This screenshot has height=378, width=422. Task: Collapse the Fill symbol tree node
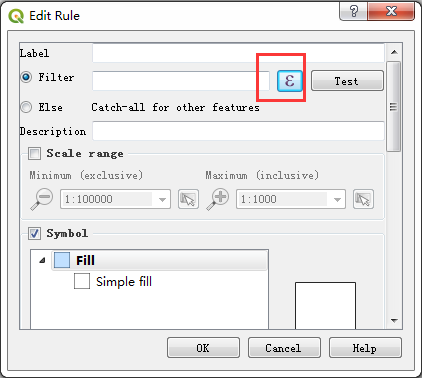click(x=42, y=260)
